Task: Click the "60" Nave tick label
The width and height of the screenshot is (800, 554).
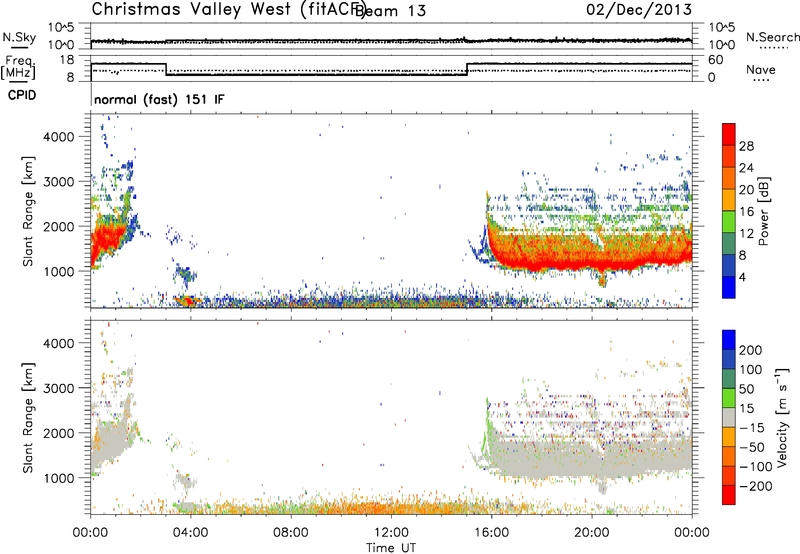Action: [x=716, y=60]
